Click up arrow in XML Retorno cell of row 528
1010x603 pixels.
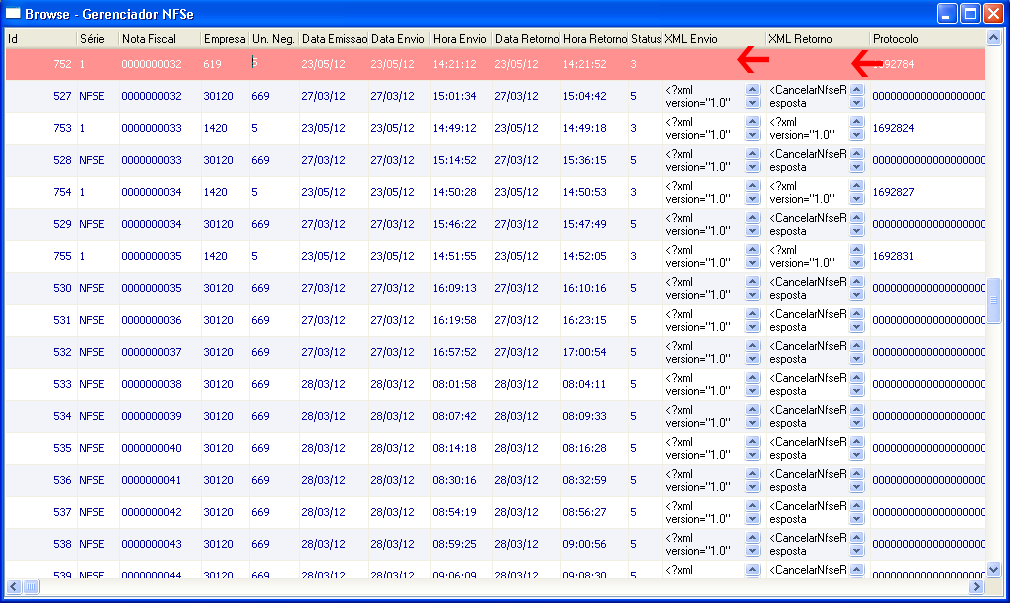[857, 153]
